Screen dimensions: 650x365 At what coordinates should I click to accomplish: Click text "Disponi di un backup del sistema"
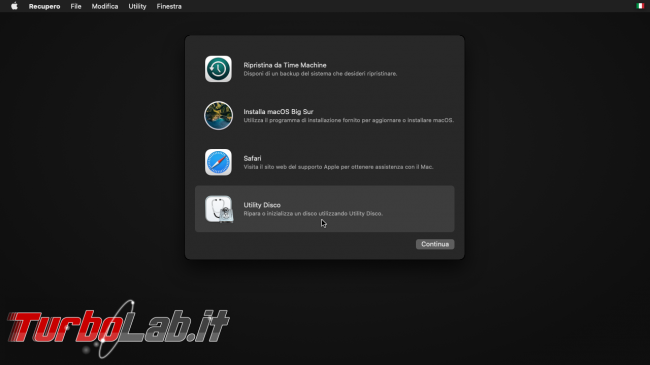(x=288, y=74)
